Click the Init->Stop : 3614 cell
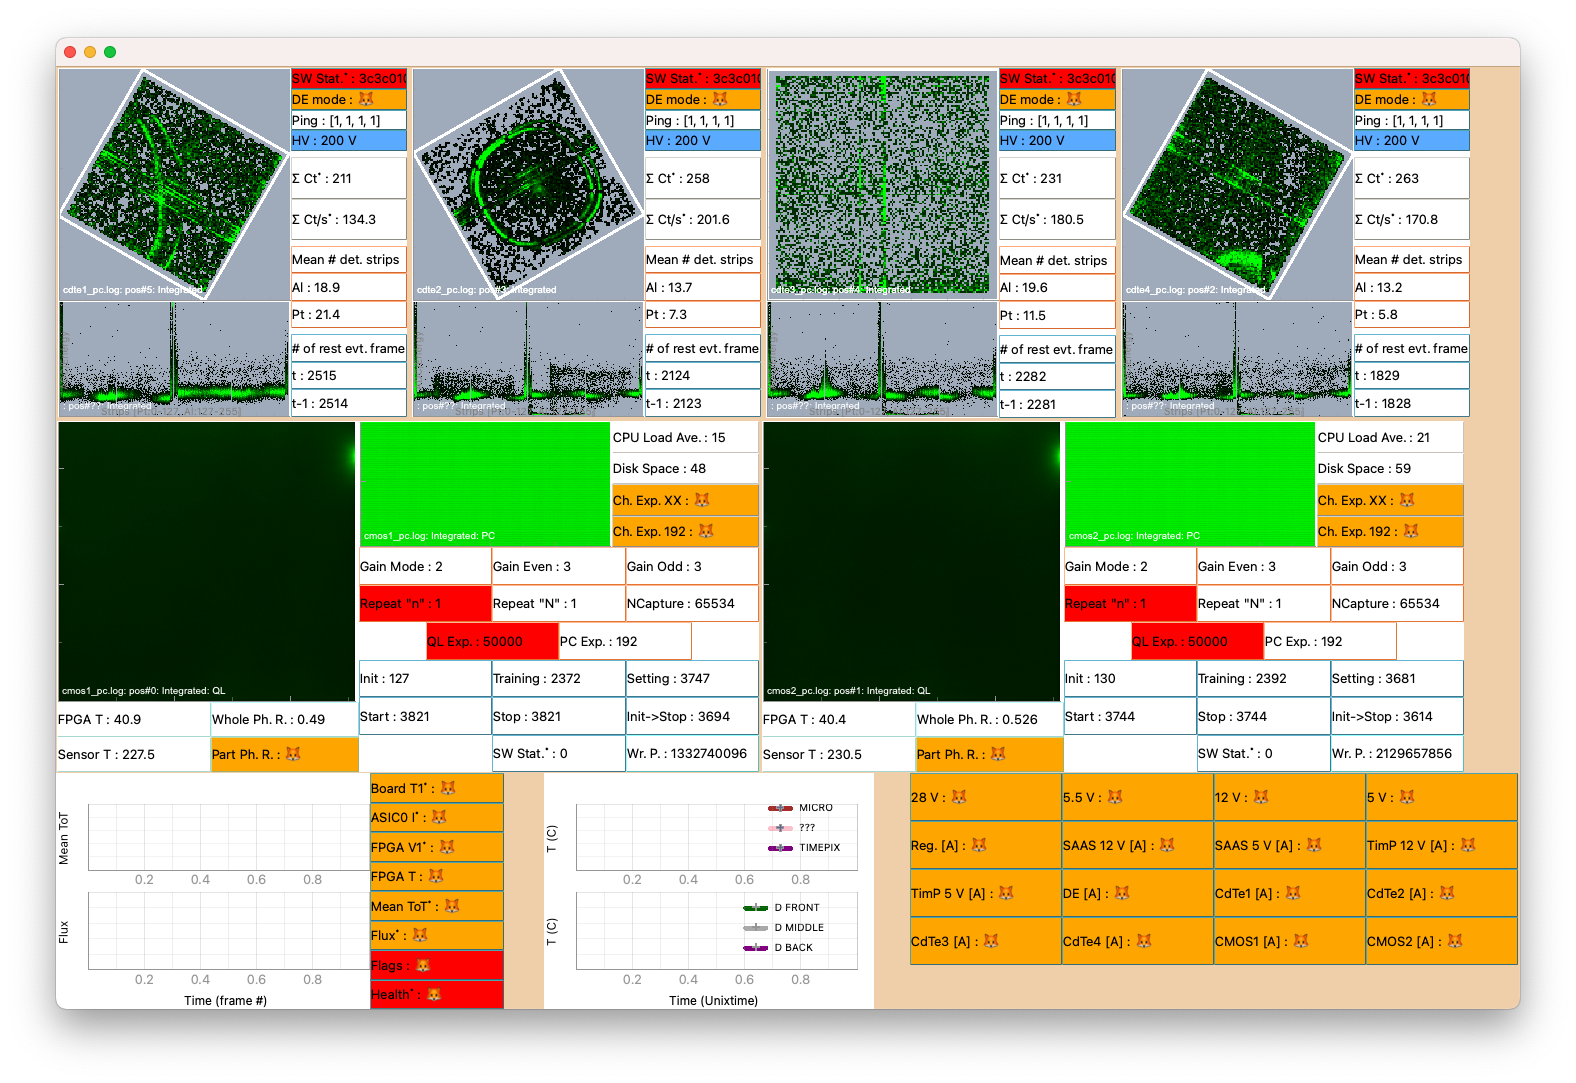This screenshot has width=1576, height=1083. click(x=1397, y=716)
